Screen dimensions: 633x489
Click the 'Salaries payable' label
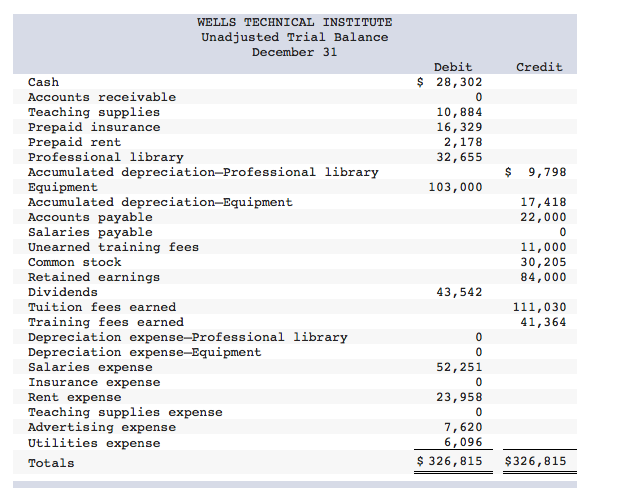pyautogui.click(x=90, y=232)
